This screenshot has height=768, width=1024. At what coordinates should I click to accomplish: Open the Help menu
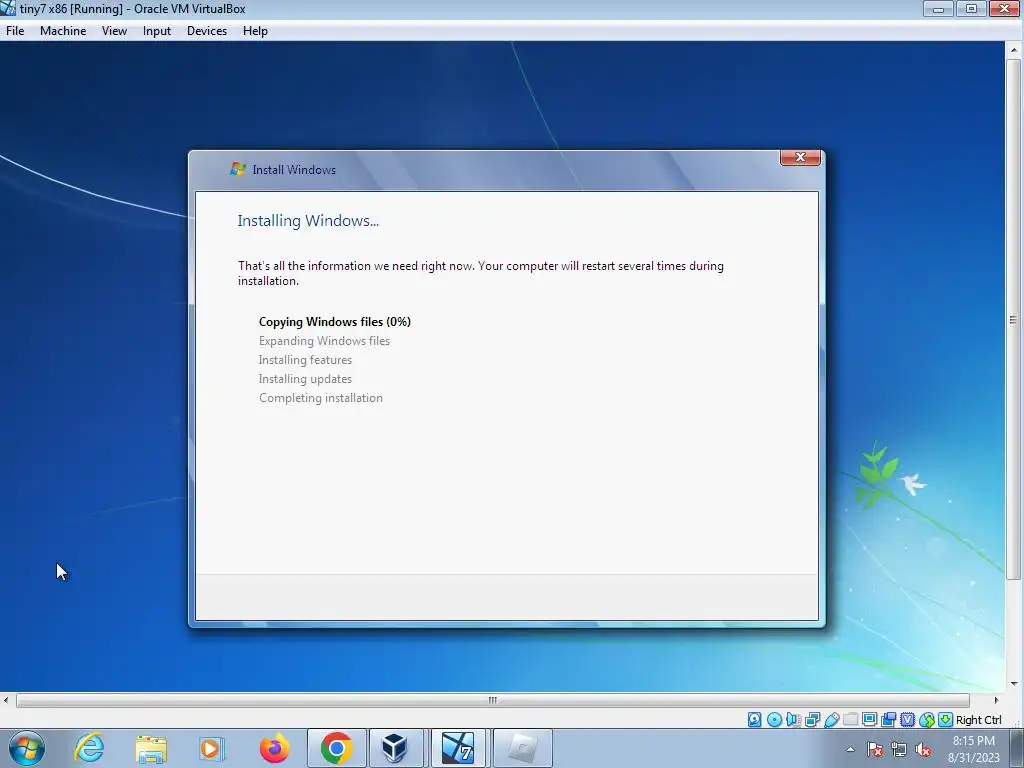[255, 31]
